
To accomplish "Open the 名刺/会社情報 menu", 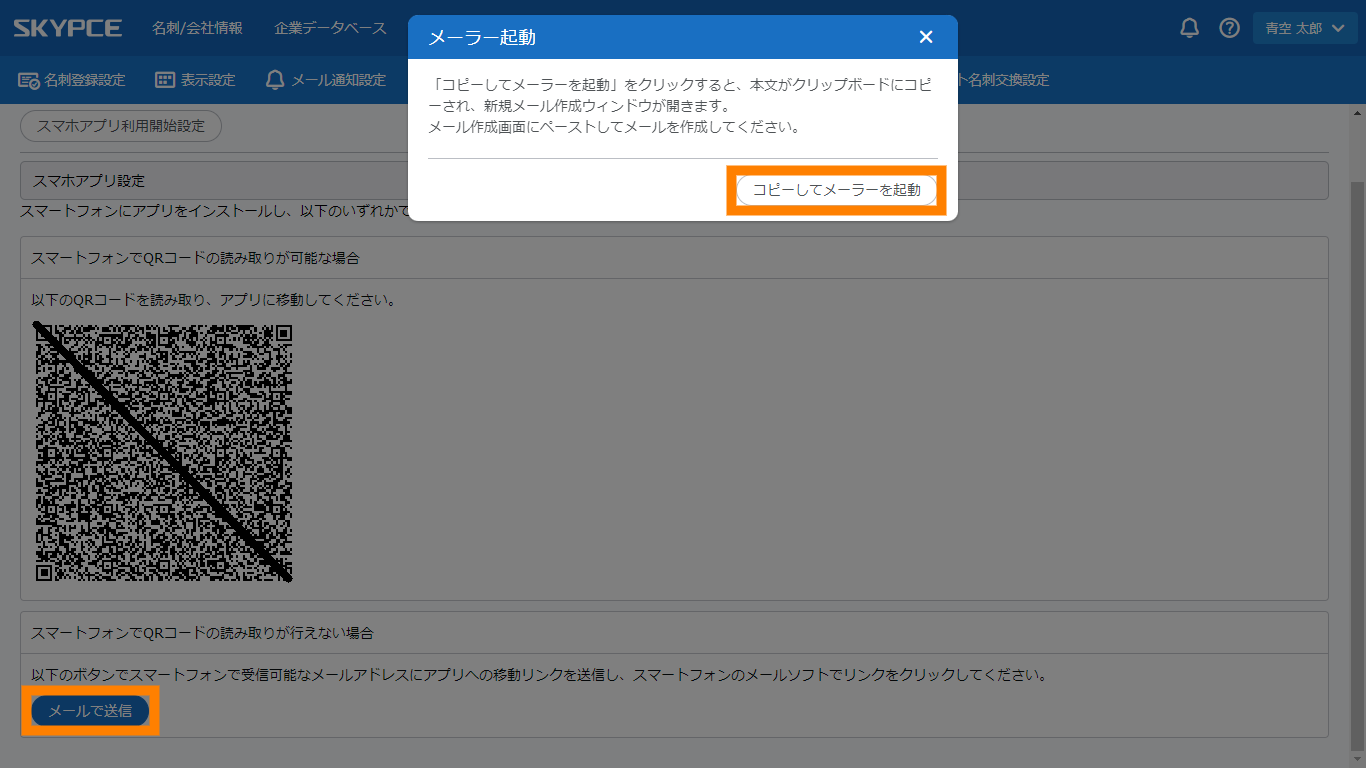I will point(197,28).
